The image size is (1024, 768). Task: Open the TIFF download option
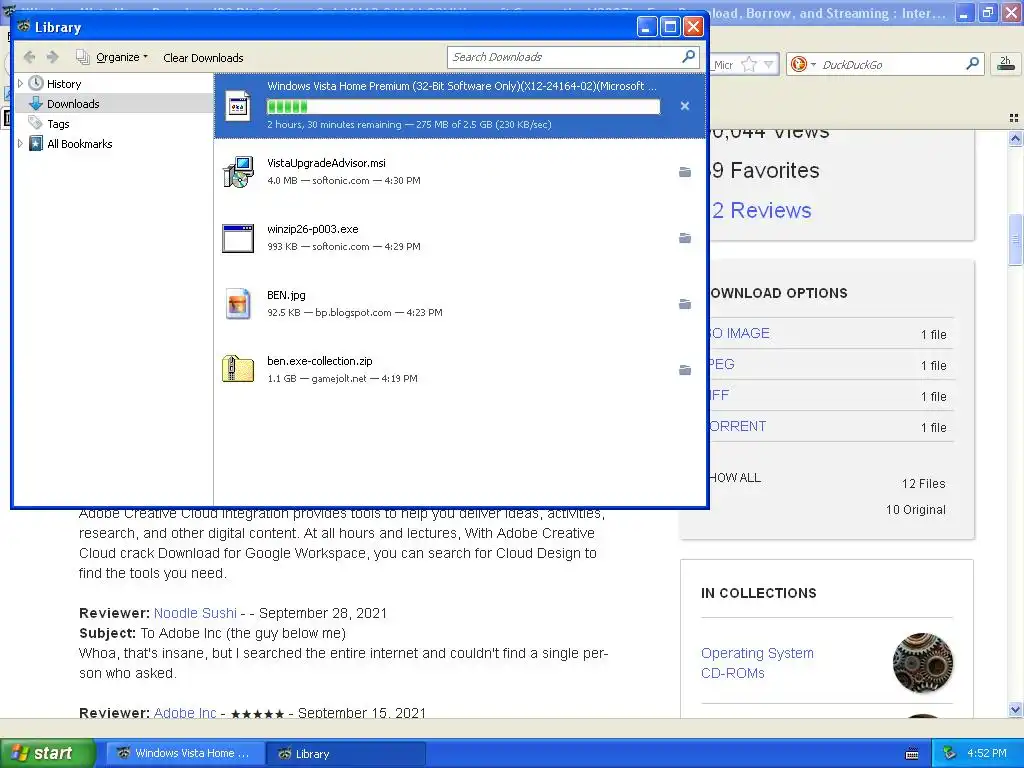click(720, 395)
